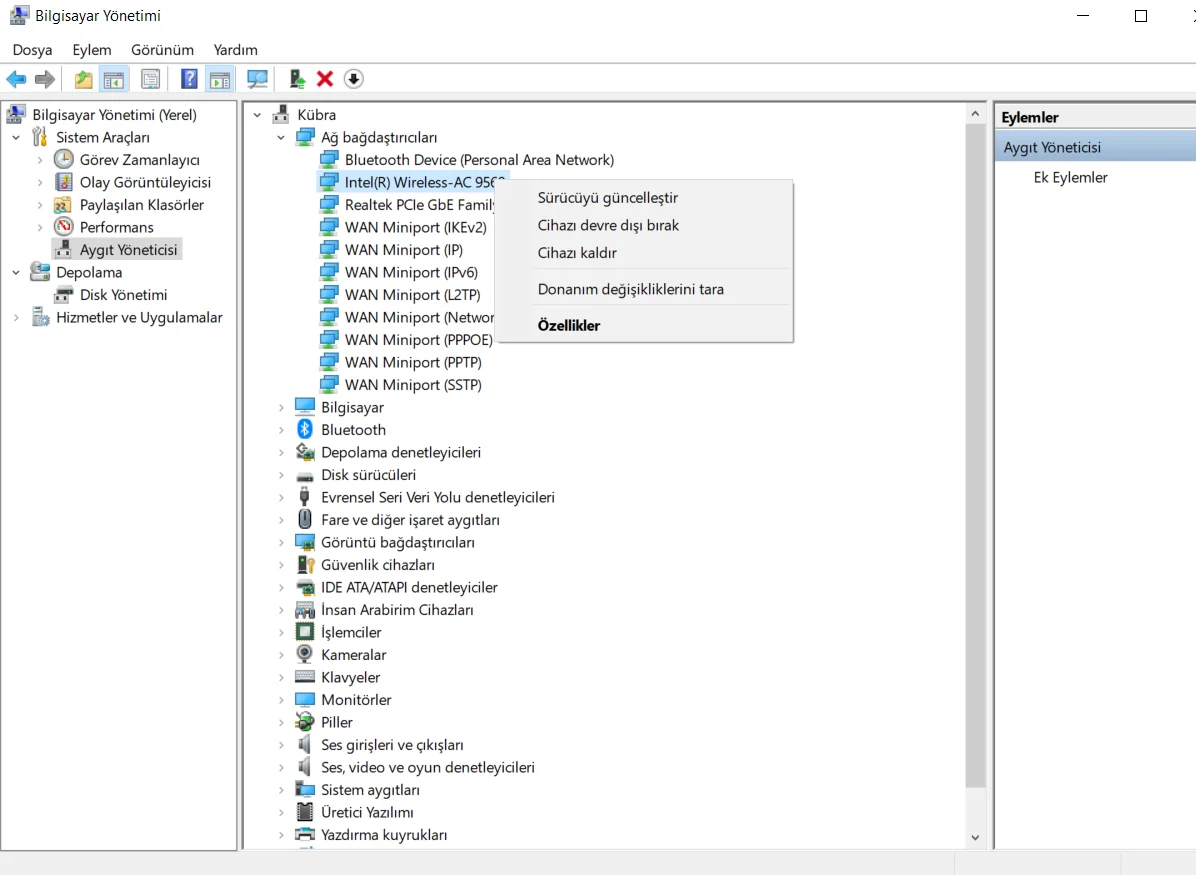
Task: Click the Güvenlik cihazları key icon
Action: click(x=305, y=565)
